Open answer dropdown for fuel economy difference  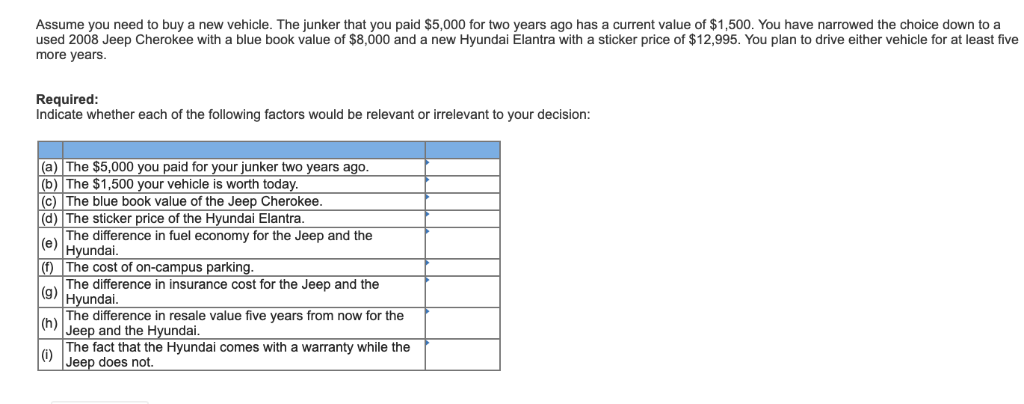click(462, 243)
